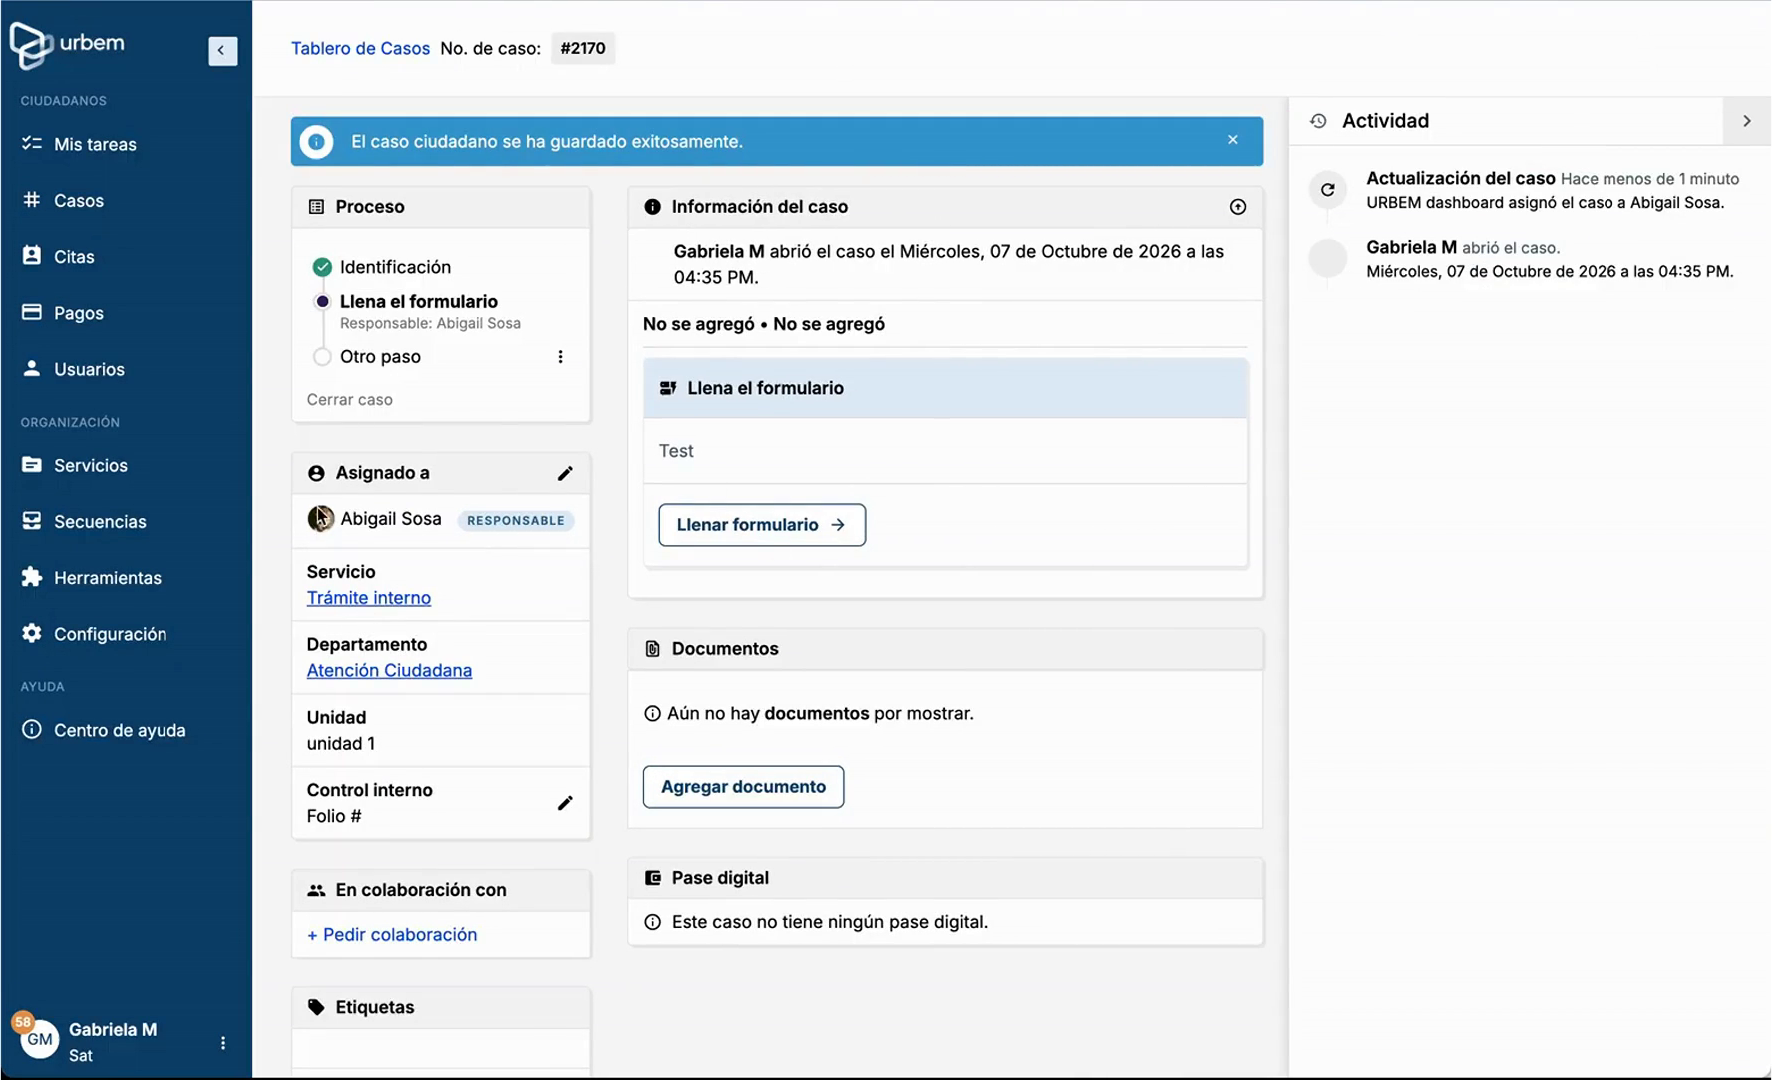Click Pedir colaboración link
This screenshot has height=1080, width=1772.
click(392, 934)
